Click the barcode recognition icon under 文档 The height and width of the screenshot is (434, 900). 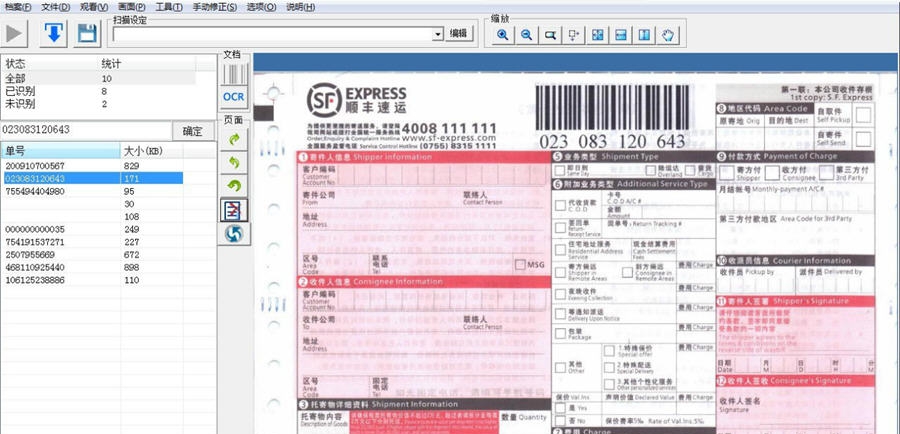pyautogui.click(x=234, y=74)
